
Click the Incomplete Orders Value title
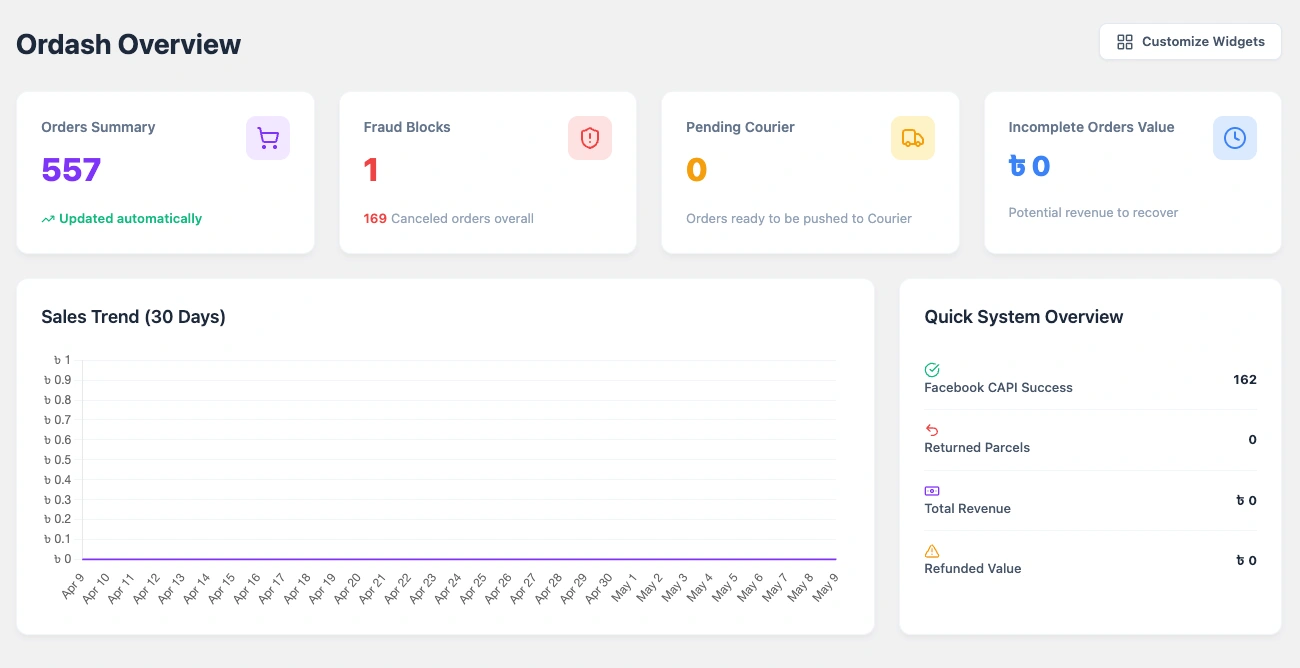(1091, 127)
